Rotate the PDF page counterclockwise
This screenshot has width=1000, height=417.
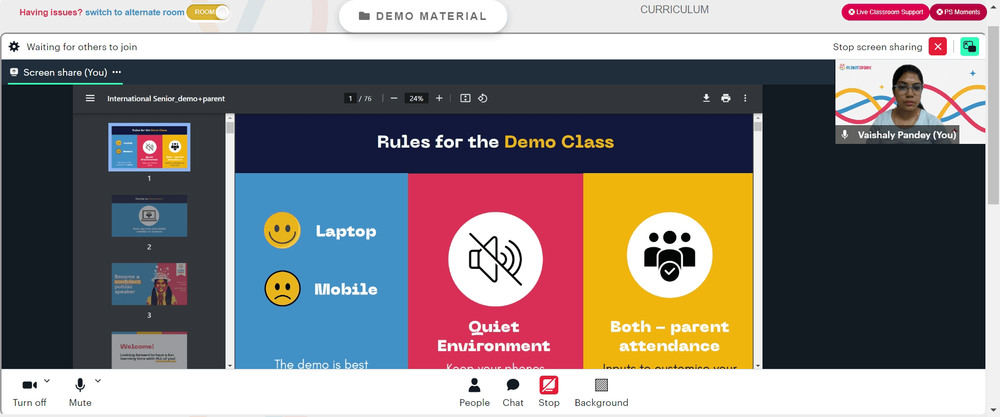pyautogui.click(x=483, y=98)
